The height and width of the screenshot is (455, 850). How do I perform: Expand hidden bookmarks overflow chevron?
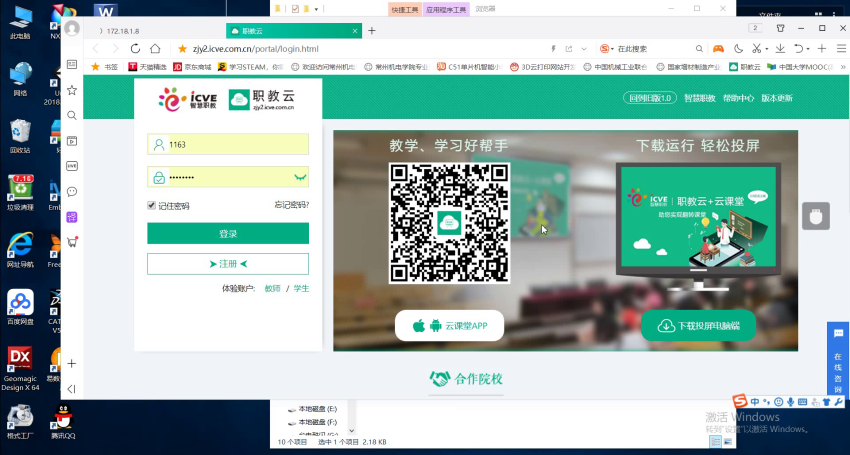(x=841, y=67)
